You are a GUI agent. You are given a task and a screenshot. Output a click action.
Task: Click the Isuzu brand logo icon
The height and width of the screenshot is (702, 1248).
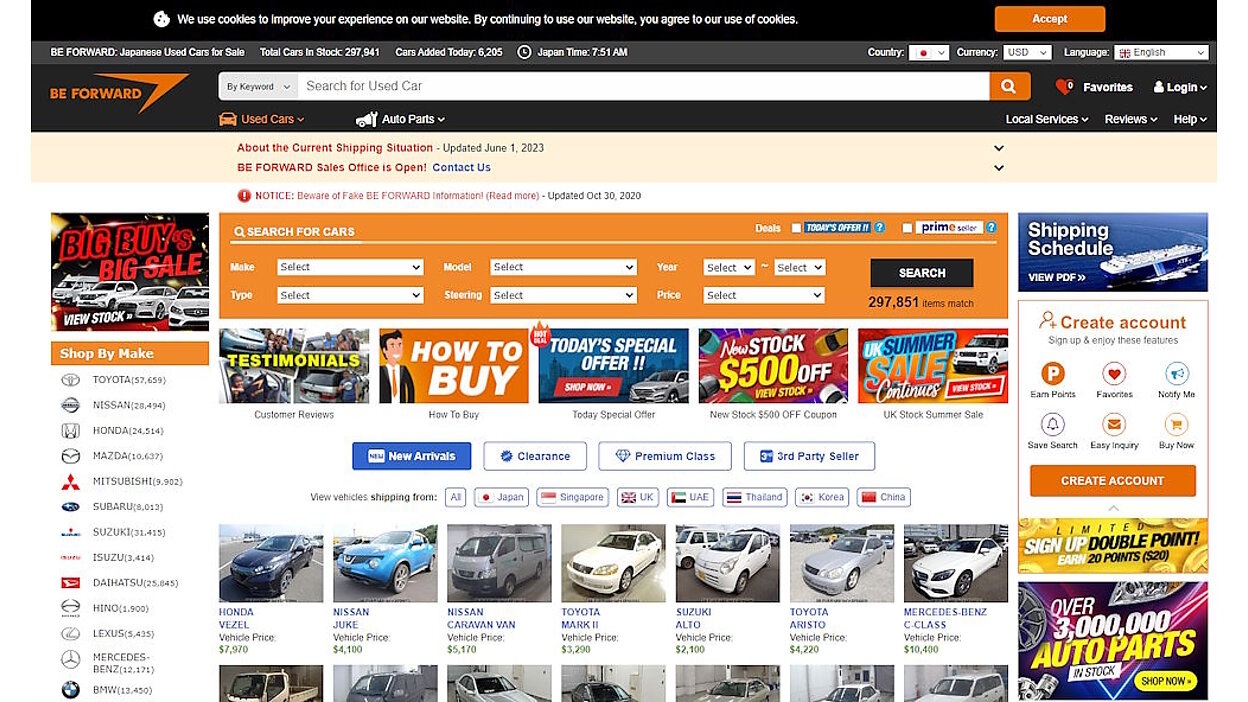click(70, 557)
